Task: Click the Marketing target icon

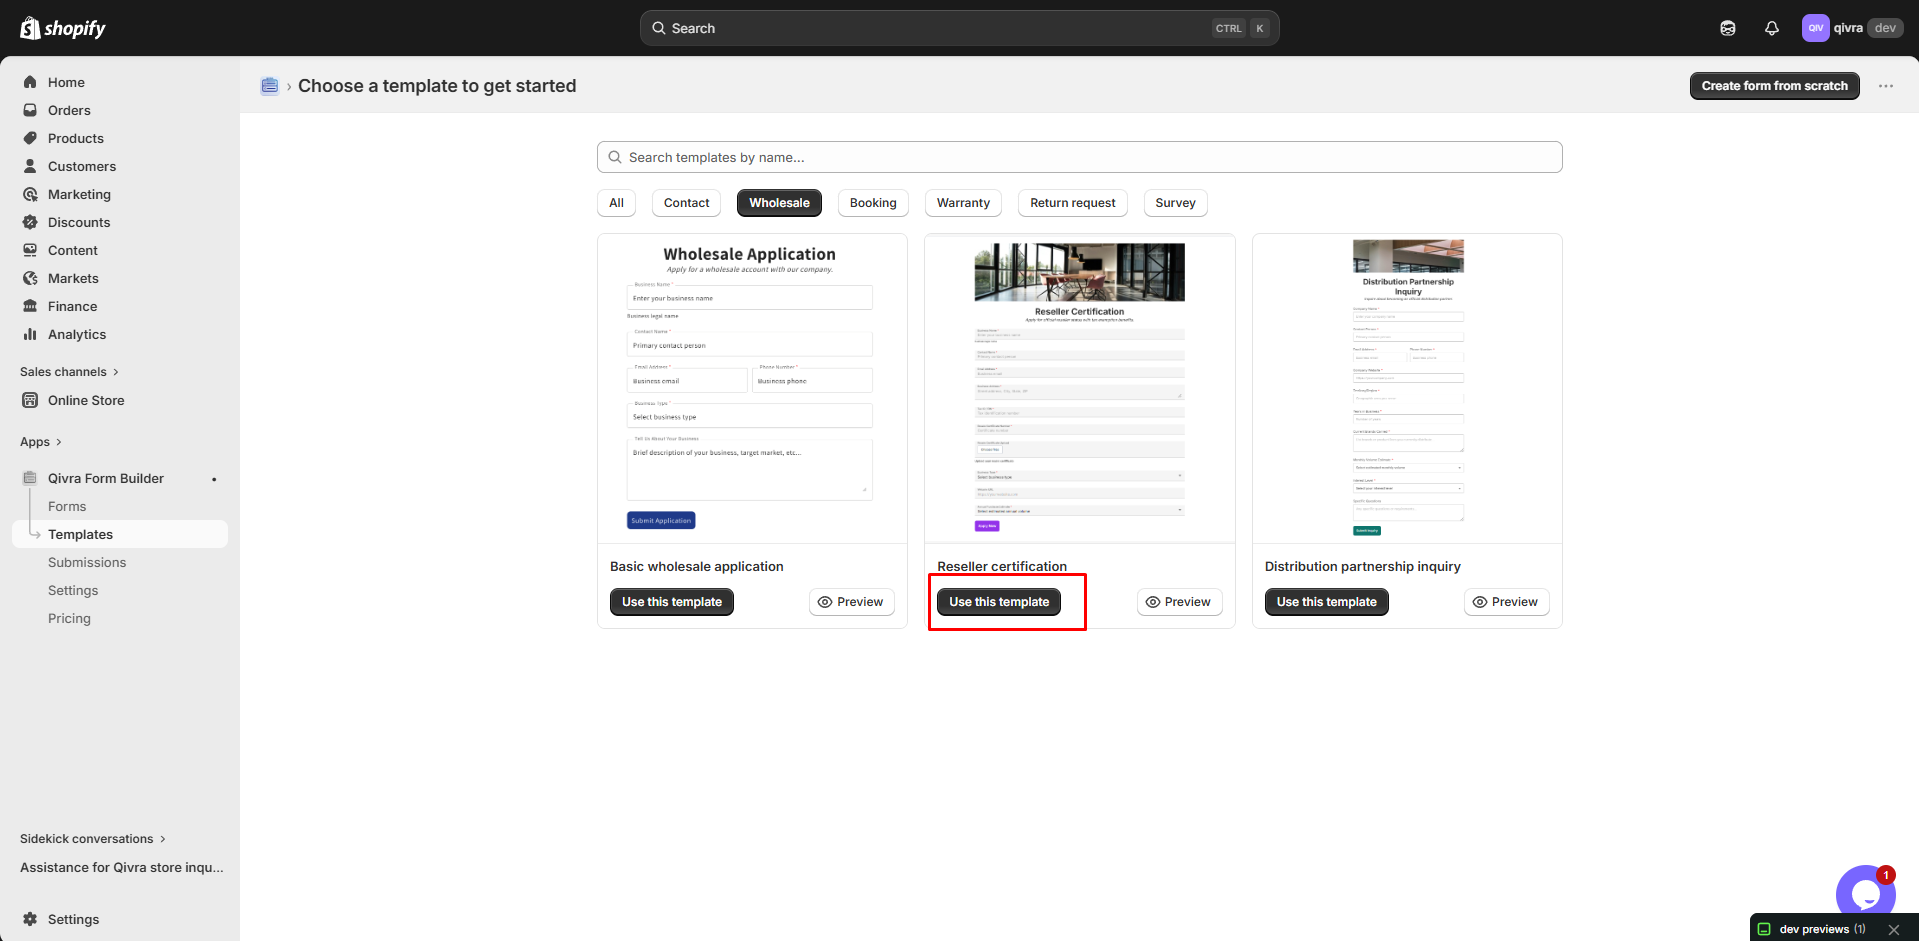Action: (30, 194)
